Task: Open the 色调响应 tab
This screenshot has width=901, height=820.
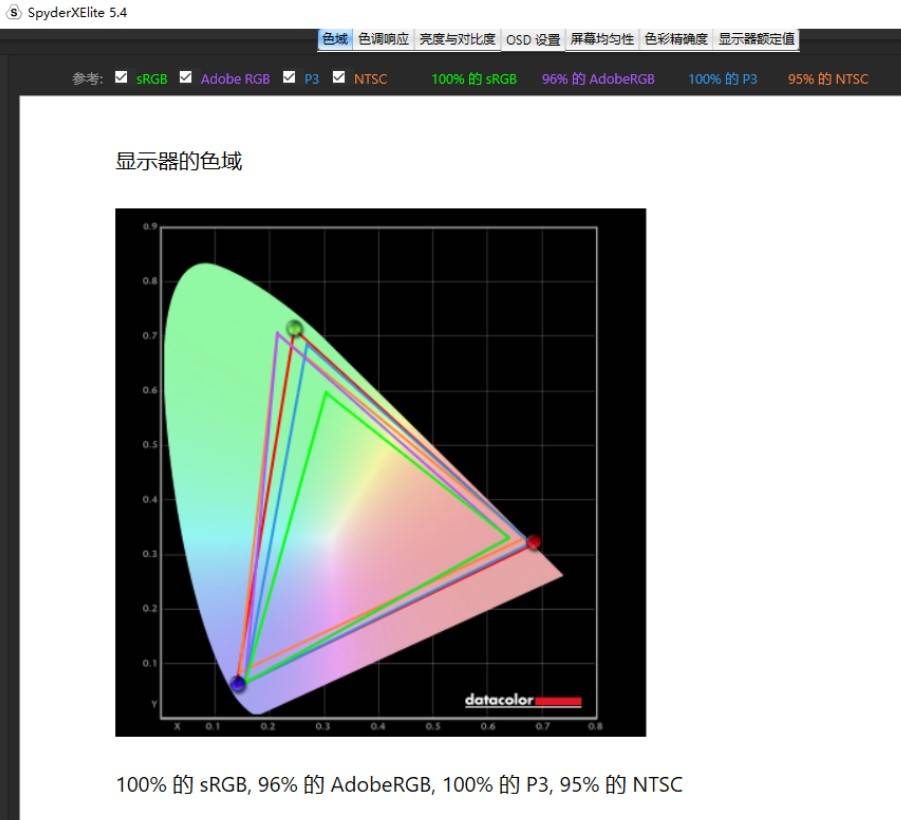Action: click(x=383, y=39)
